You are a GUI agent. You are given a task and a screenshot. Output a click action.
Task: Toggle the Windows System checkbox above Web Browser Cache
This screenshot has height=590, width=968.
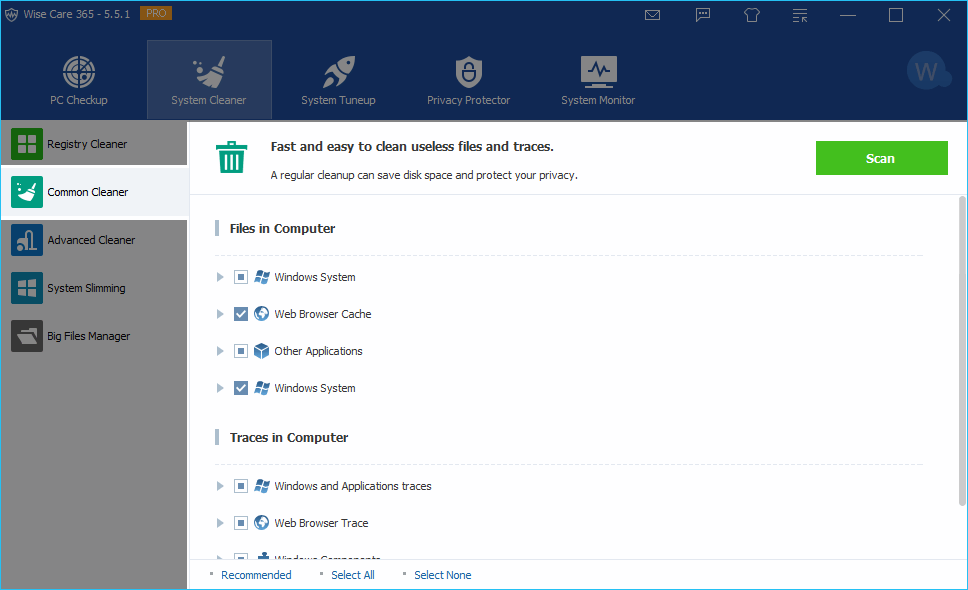tap(241, 277)
